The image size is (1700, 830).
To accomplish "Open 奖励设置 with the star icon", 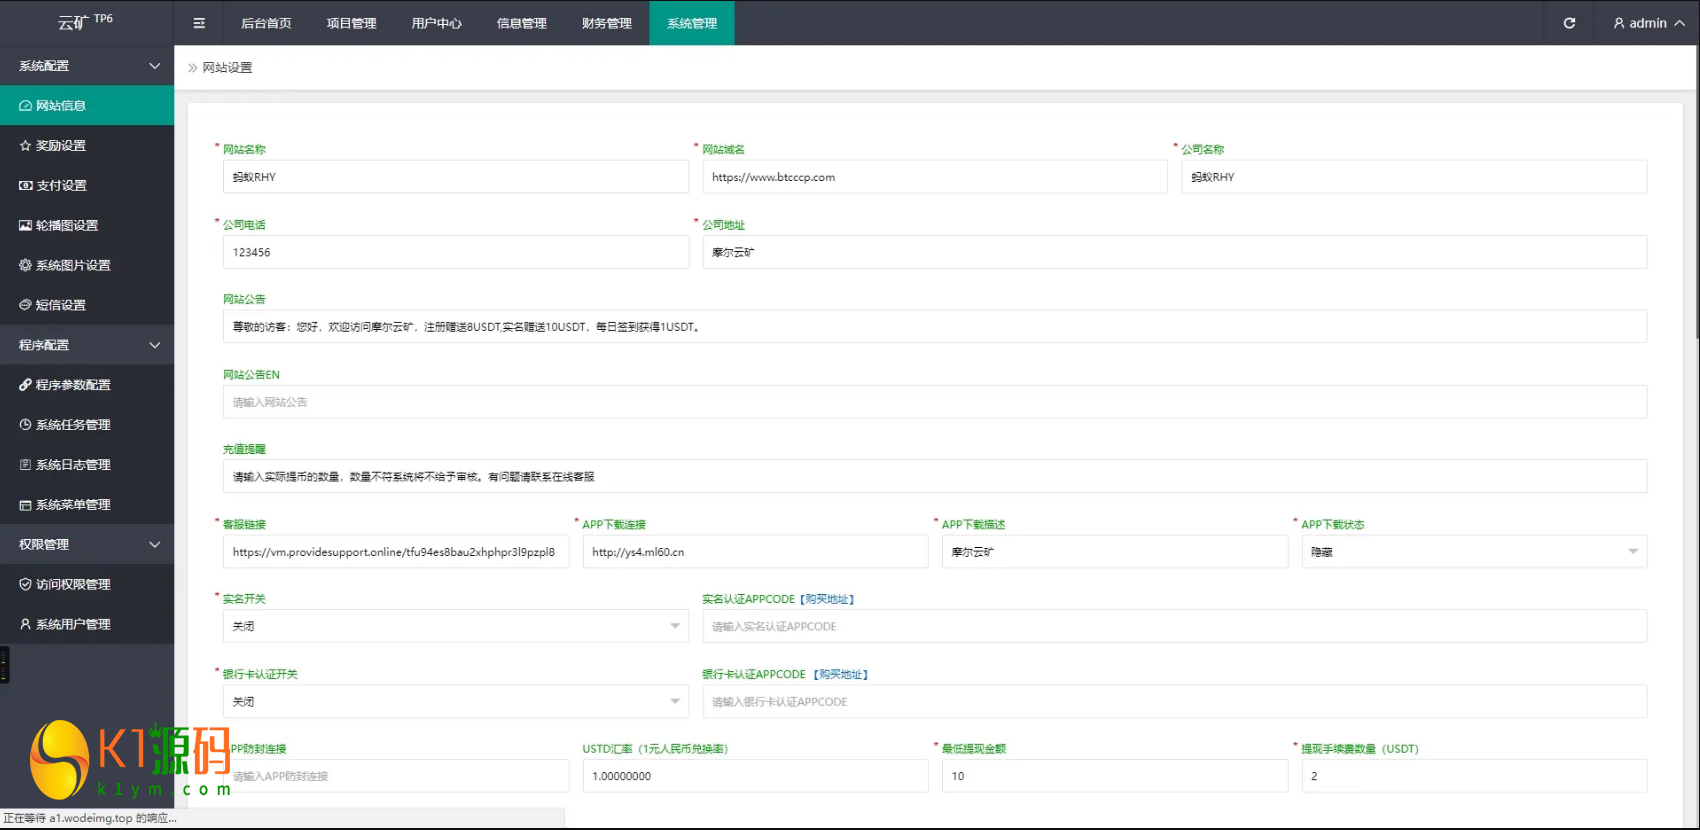I will pyautogui.click(x=60, y=145).
